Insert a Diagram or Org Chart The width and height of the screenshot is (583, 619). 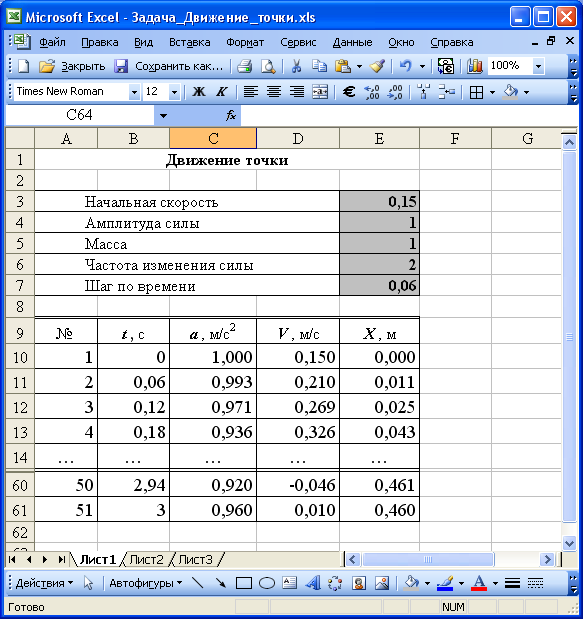click(x=336, y=583)
